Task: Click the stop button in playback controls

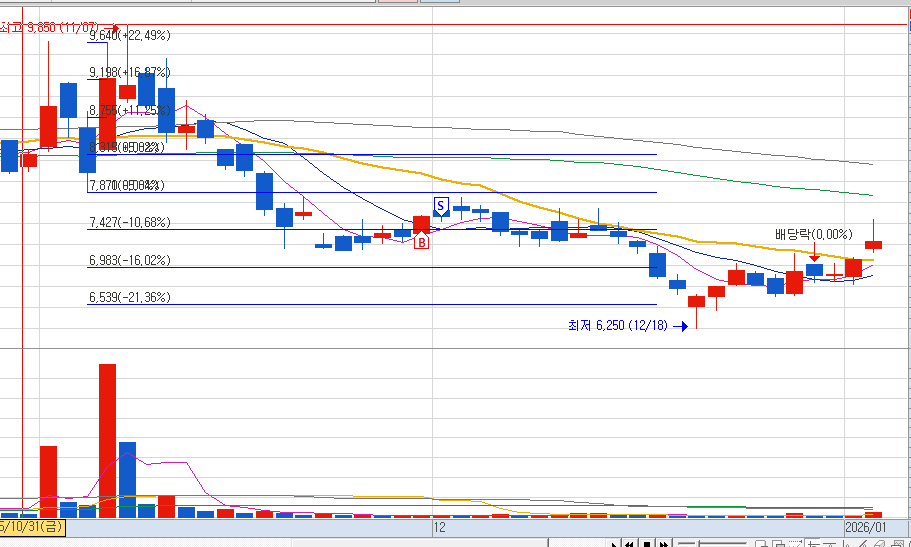Action: tap(647, 543)
